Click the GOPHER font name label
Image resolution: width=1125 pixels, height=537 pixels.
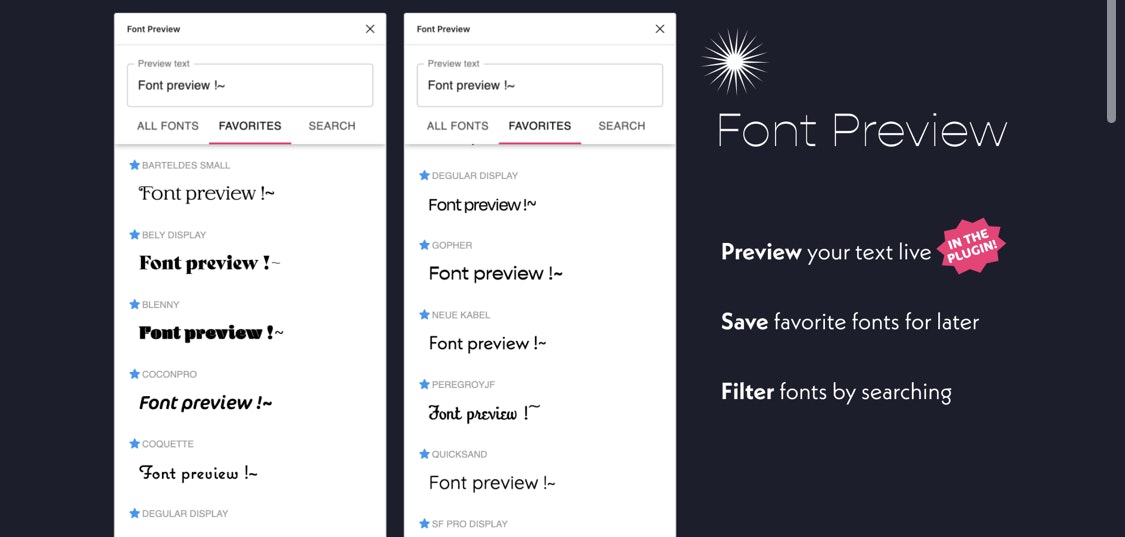coord(452,245)
